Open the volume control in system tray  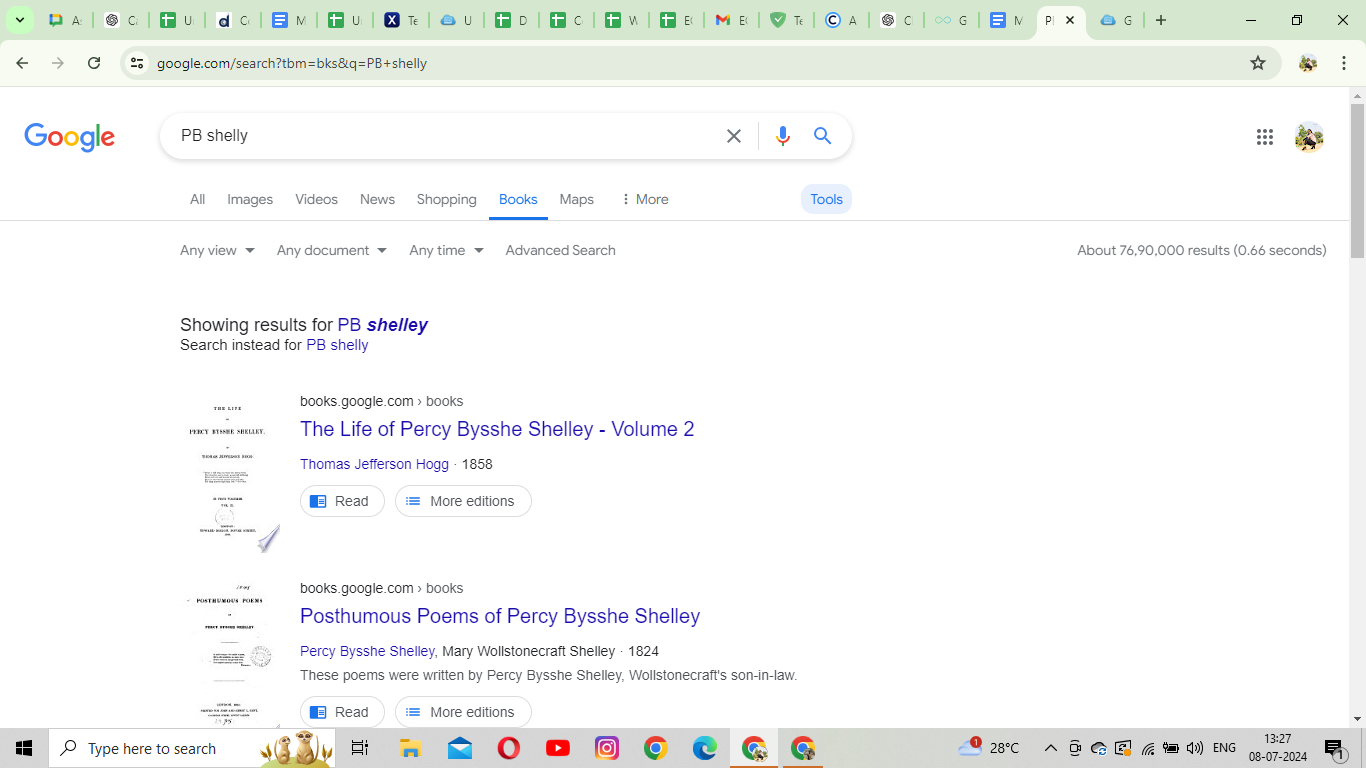(1195, 748)
